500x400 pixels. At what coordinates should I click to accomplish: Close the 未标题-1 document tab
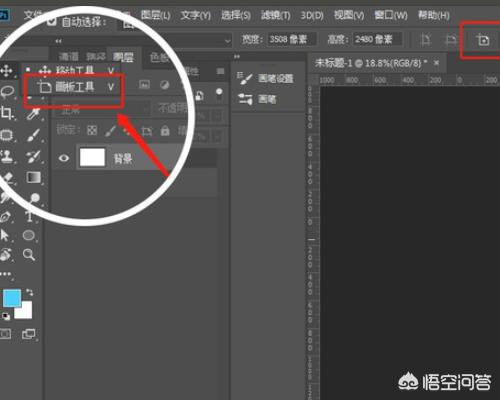436,62
